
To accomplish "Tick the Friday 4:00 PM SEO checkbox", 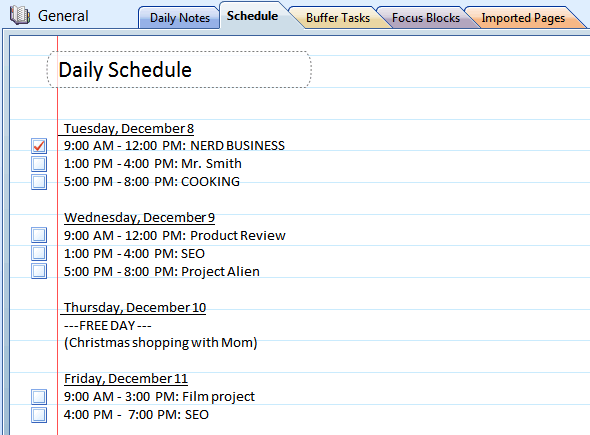I will pos(39,415).
